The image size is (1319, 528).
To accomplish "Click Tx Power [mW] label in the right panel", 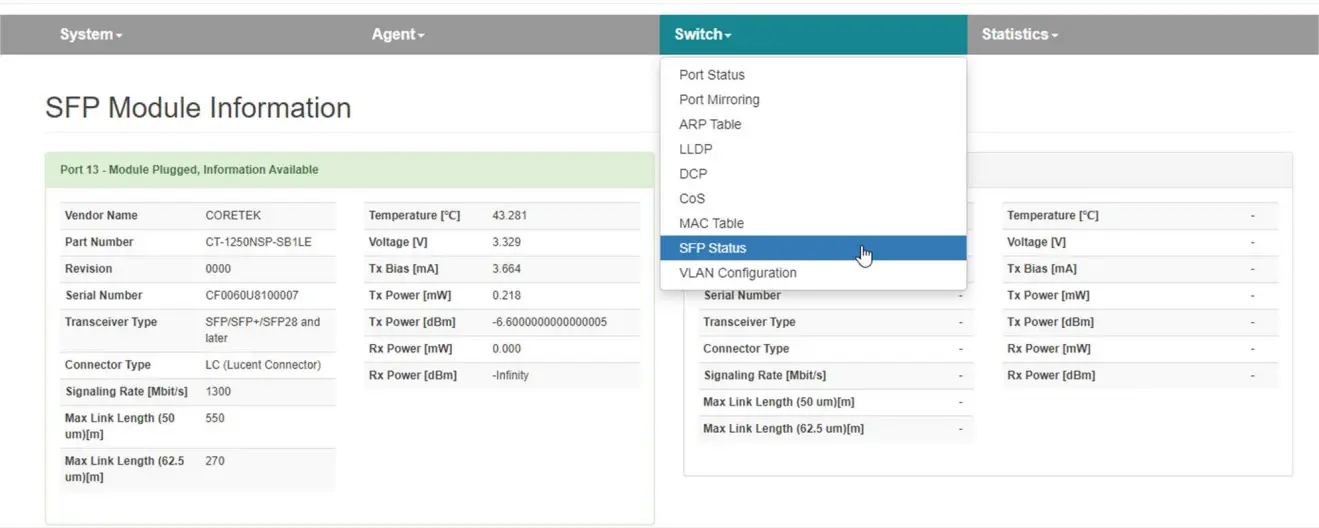I will [x=1048, y=295].
